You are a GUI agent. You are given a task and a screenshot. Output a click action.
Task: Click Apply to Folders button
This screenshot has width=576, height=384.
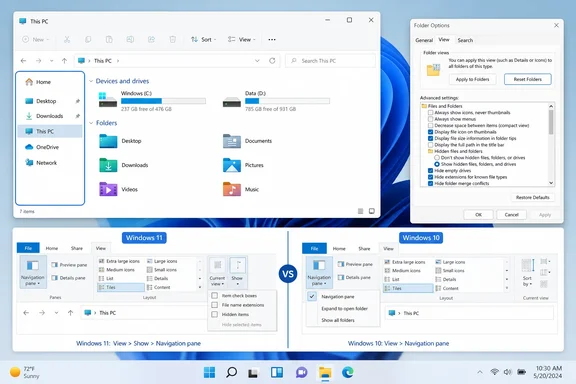[472, 79]
